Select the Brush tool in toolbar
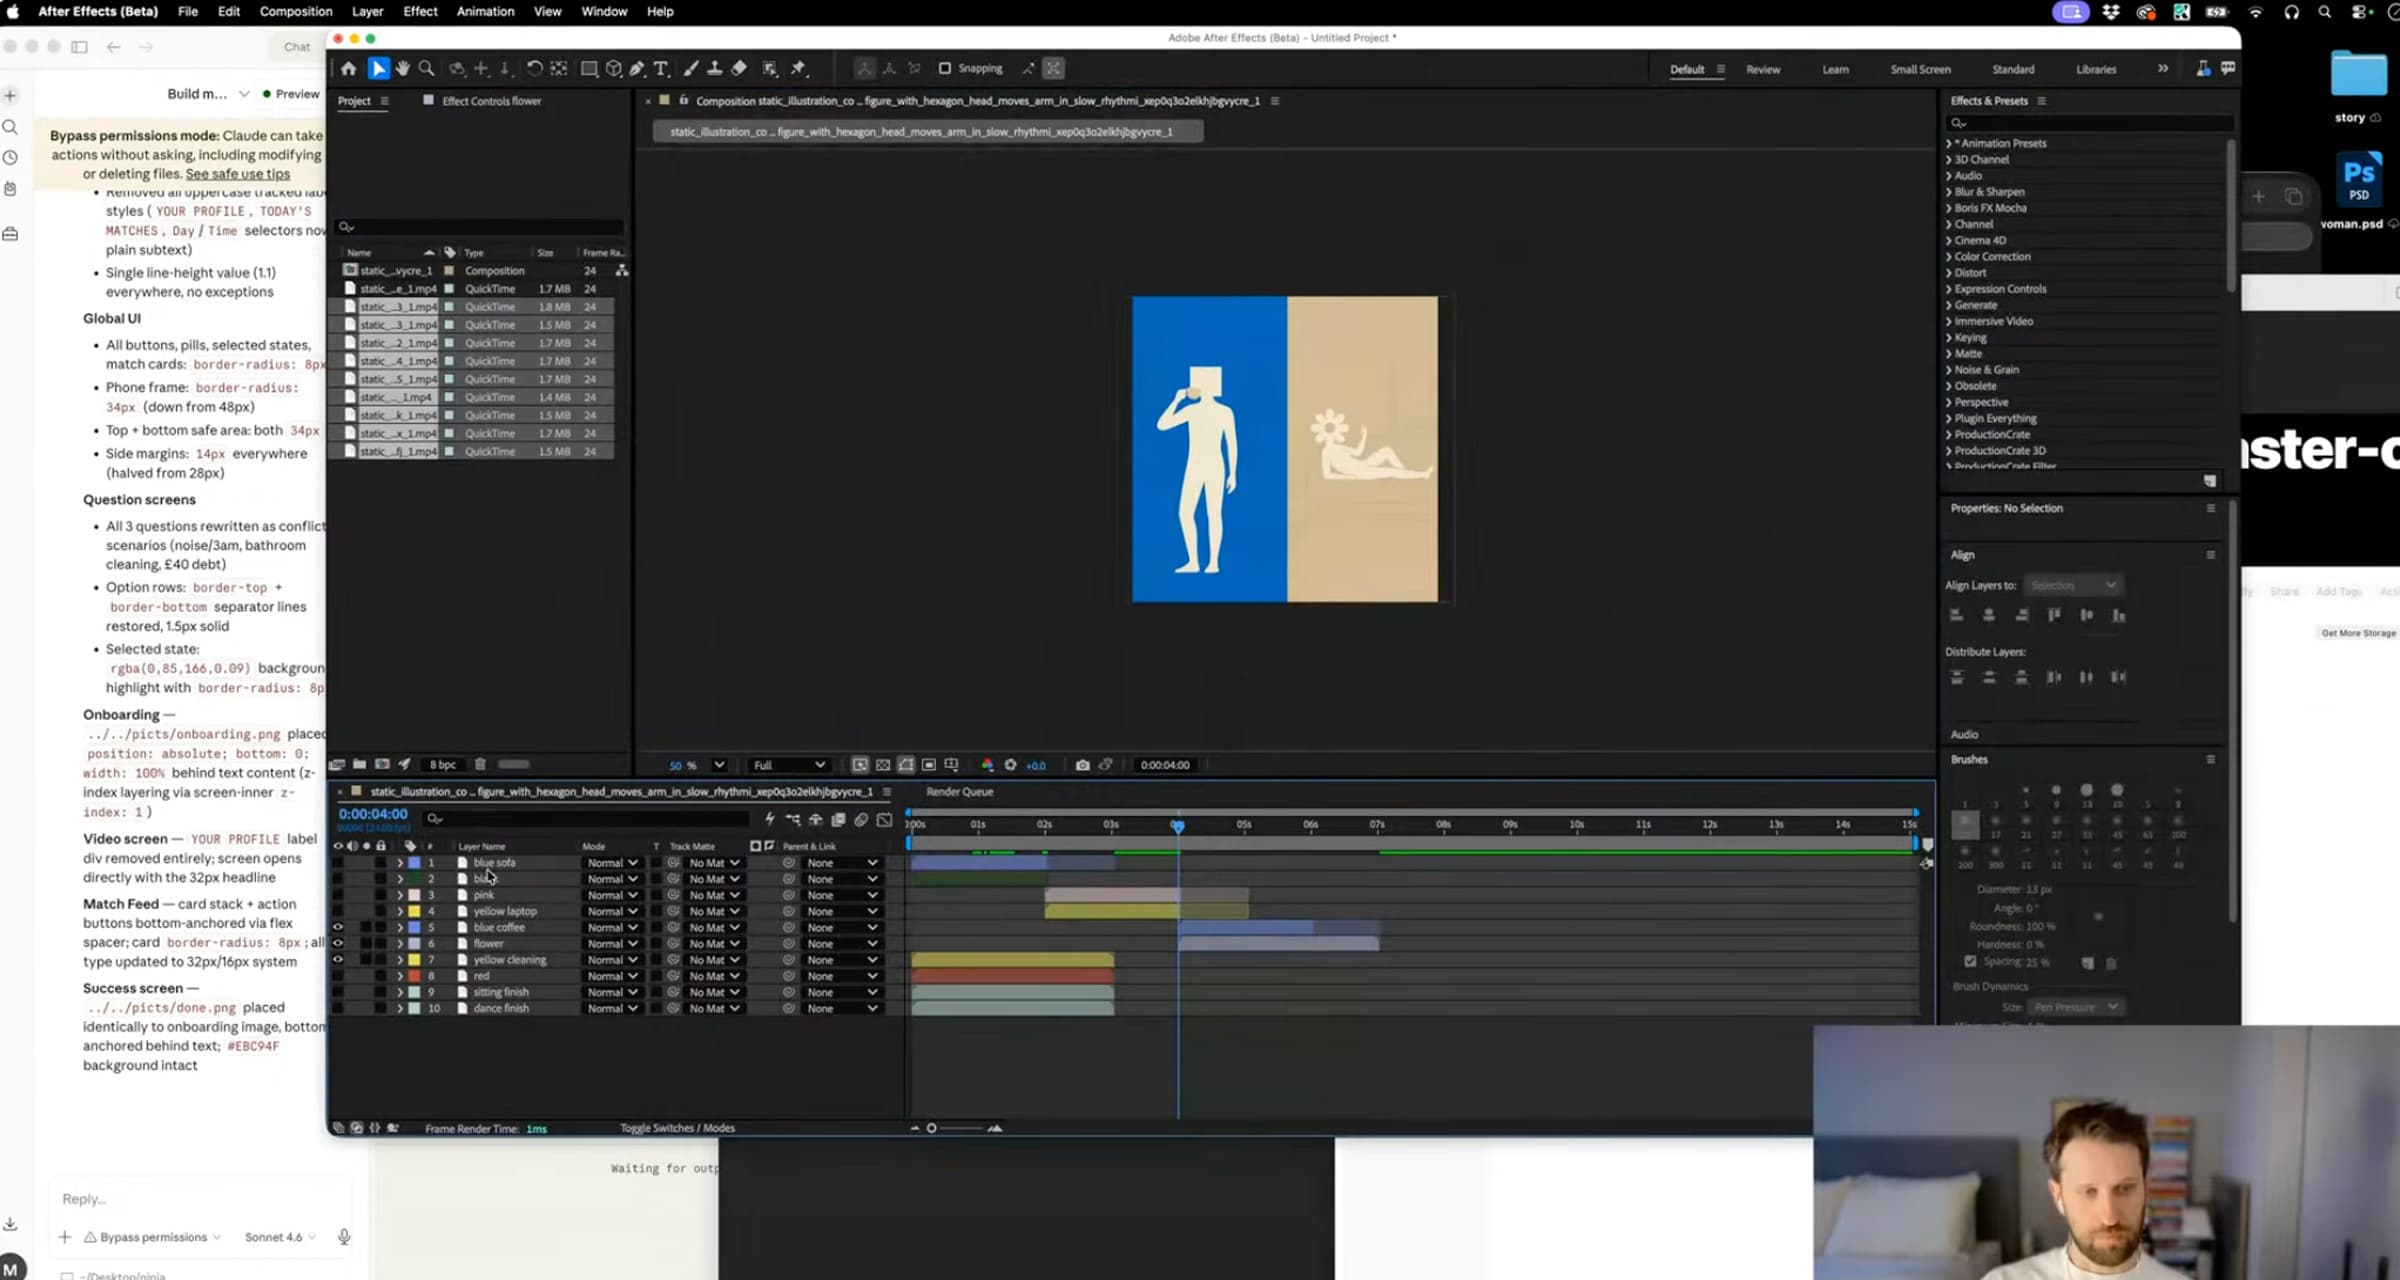Viewport: 2400px width, 1280px height. 691,69
